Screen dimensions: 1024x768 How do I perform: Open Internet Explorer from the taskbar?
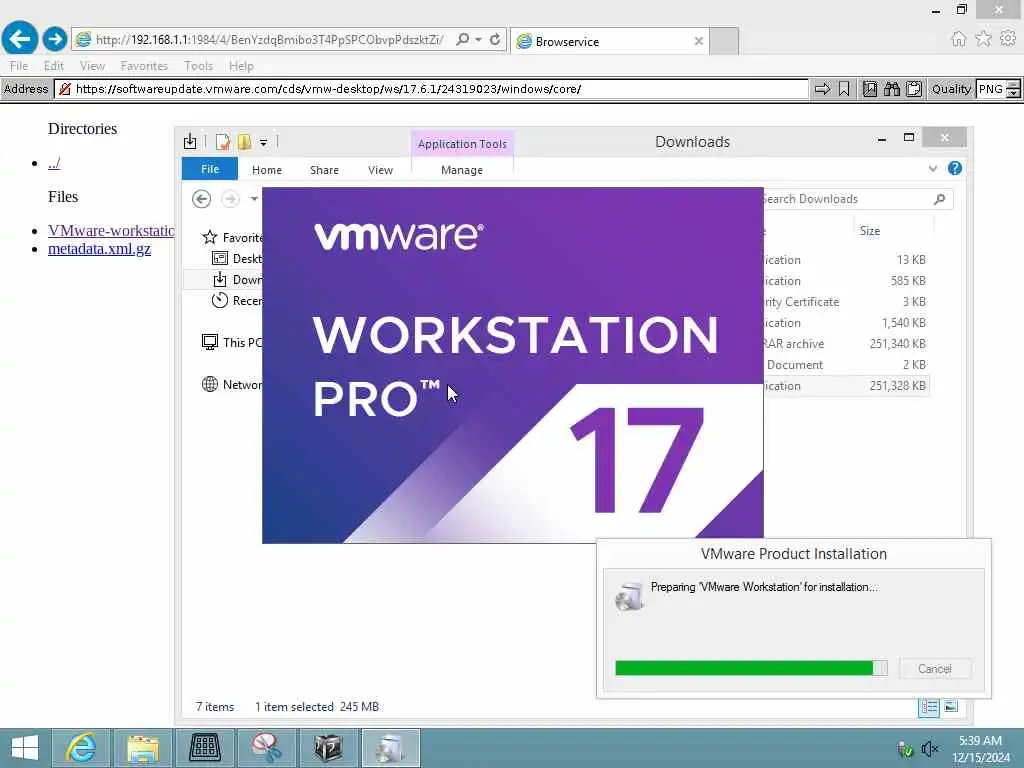tap(81, 748)
